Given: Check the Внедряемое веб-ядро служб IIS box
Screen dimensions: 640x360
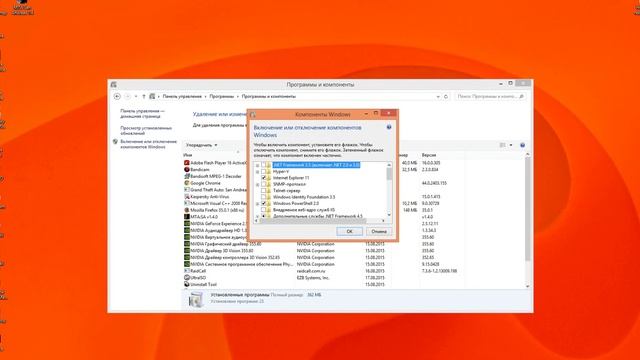Looking at the screenshot, I should click(x=264, y=210).
